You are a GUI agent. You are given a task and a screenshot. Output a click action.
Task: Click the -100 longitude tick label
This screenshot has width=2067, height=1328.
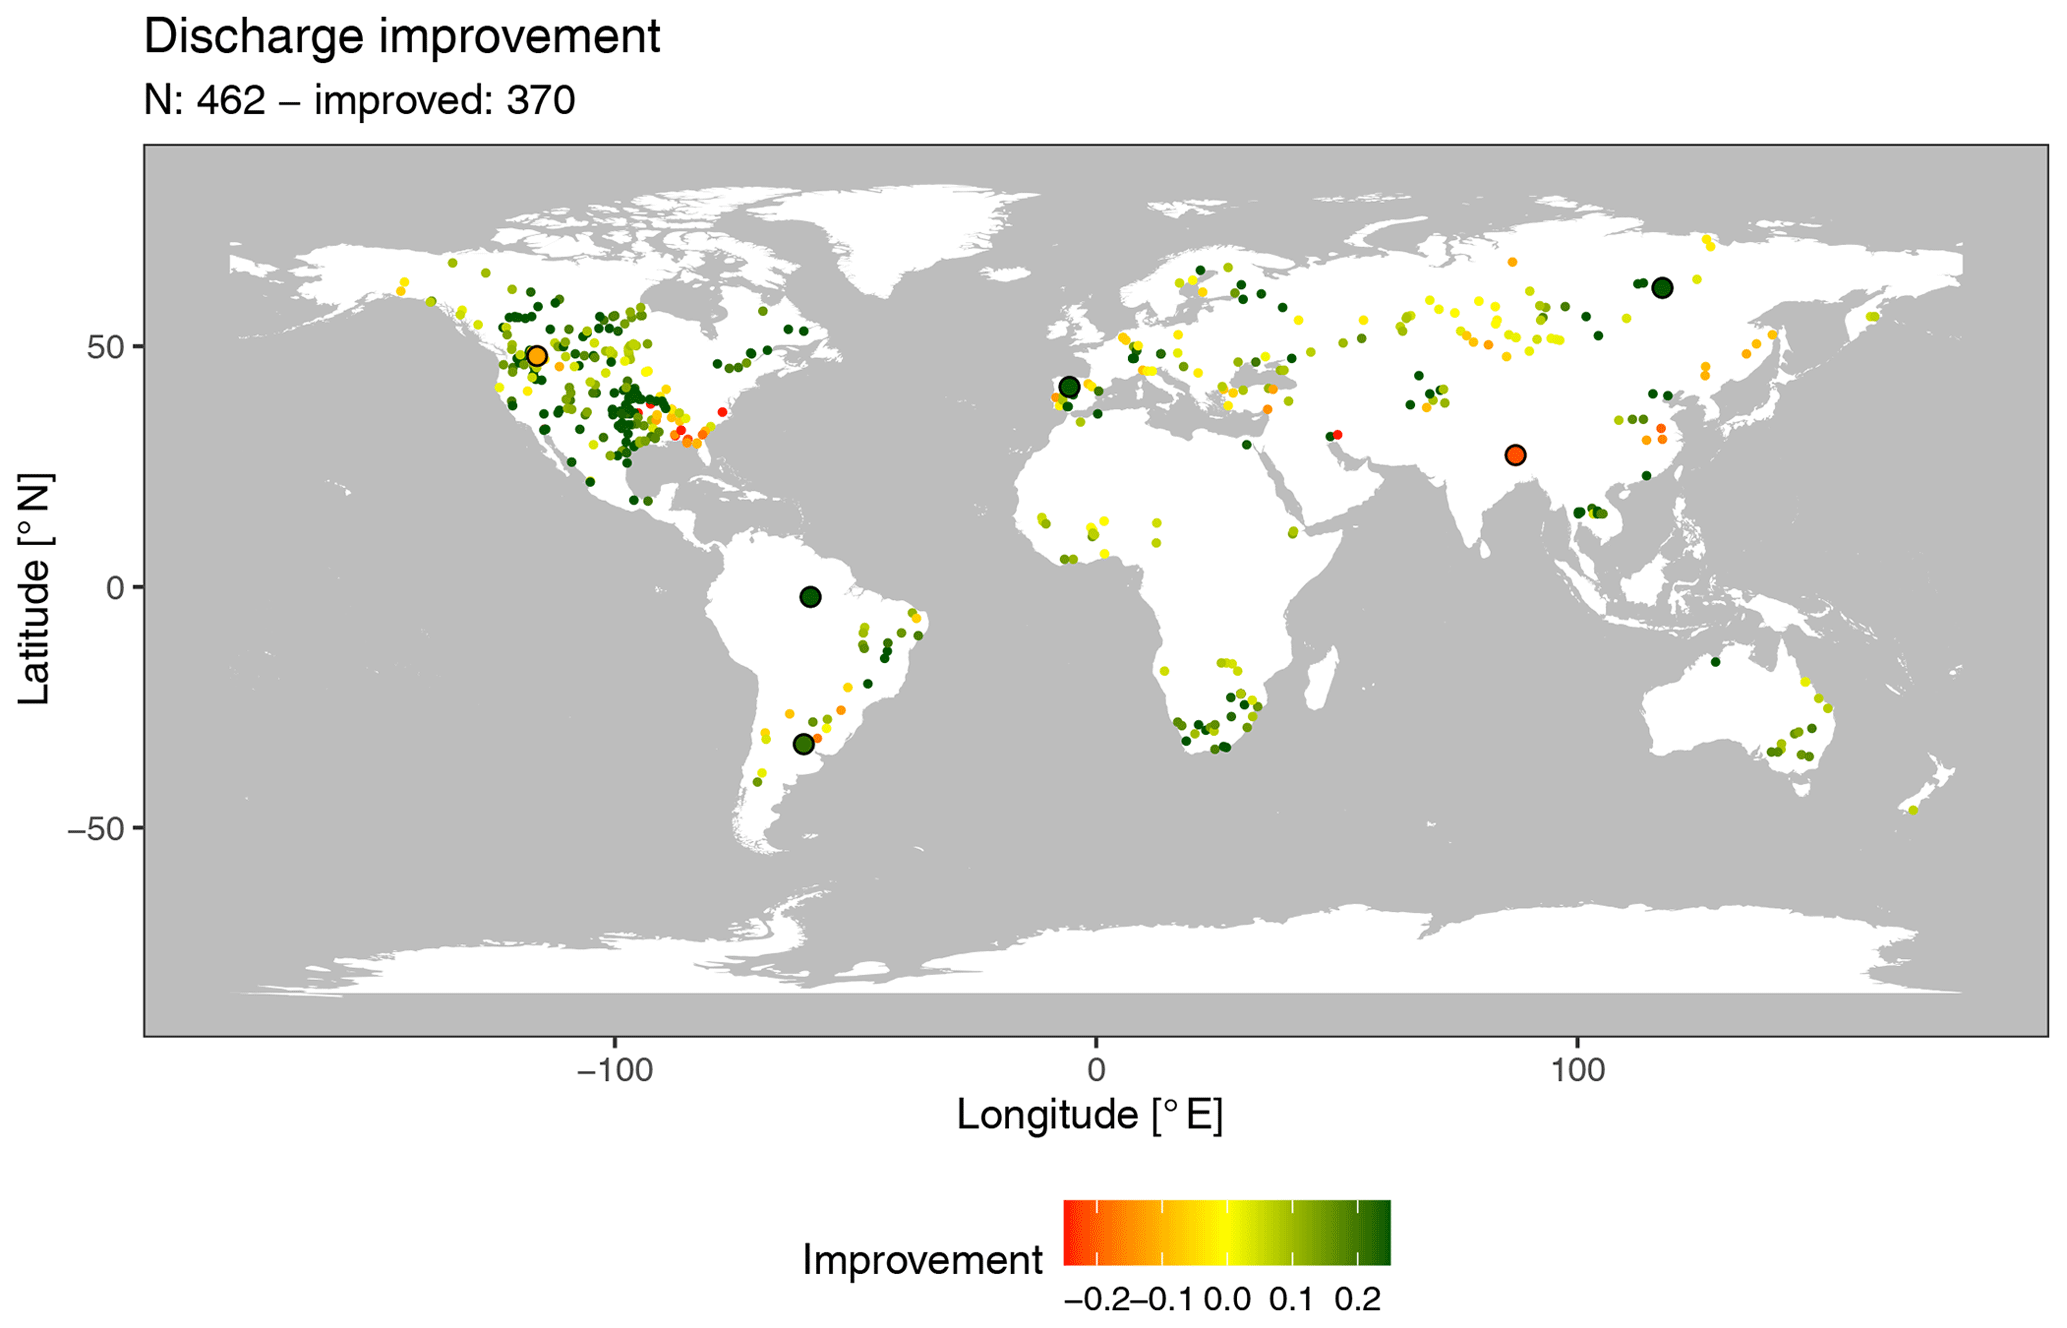coord(613,1071)
